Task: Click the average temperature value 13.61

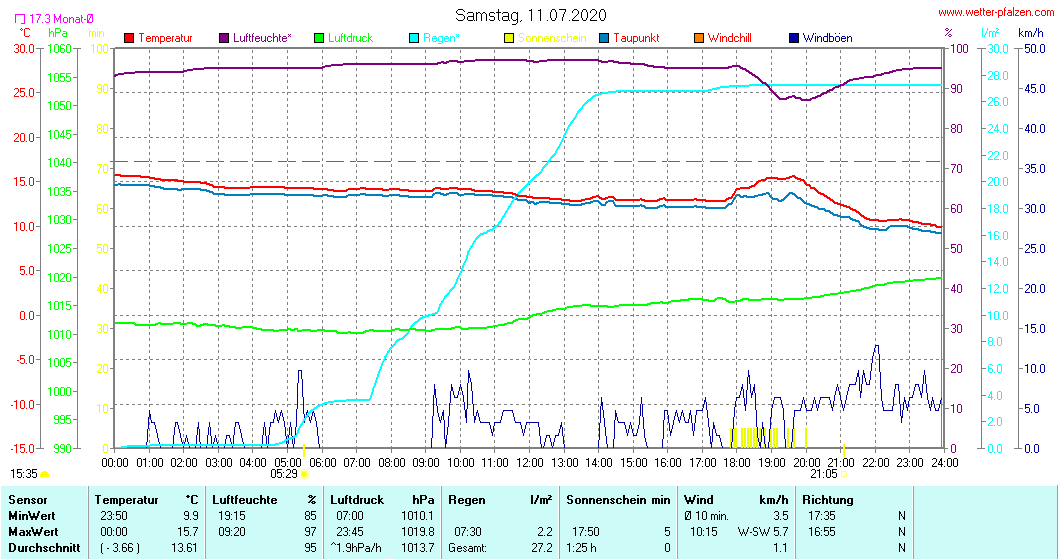Action: [184, 548]
